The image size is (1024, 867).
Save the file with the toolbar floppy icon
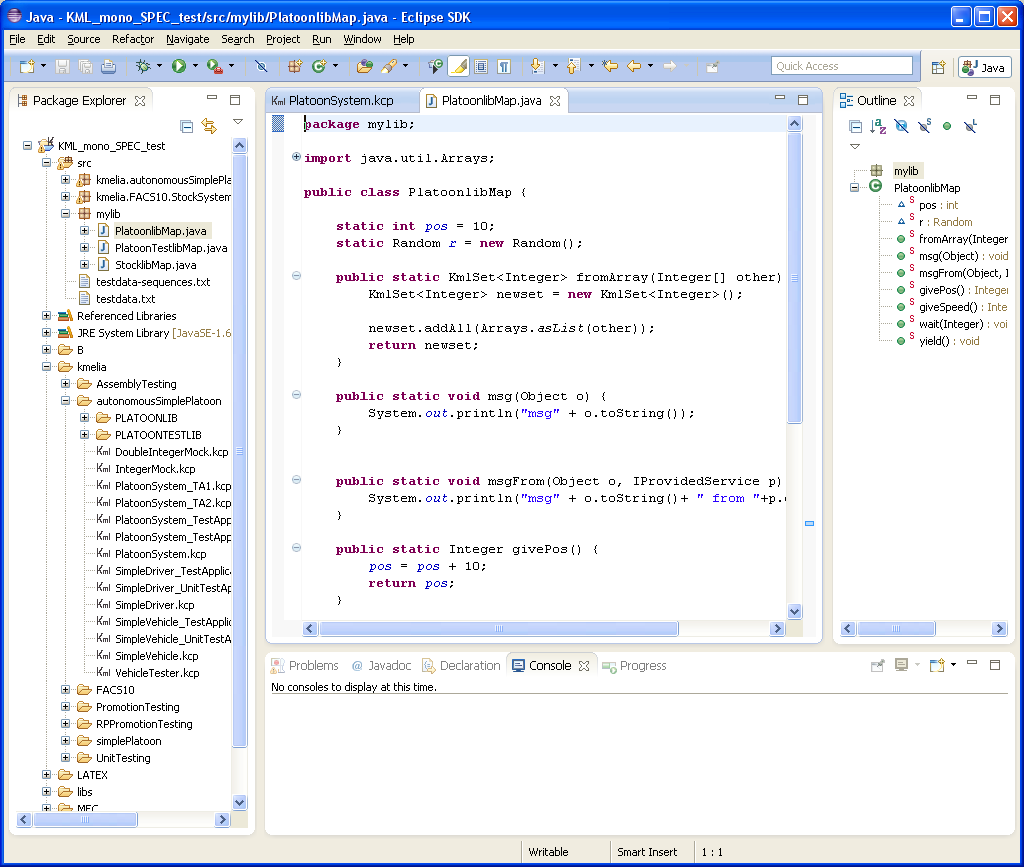point(62,66)
